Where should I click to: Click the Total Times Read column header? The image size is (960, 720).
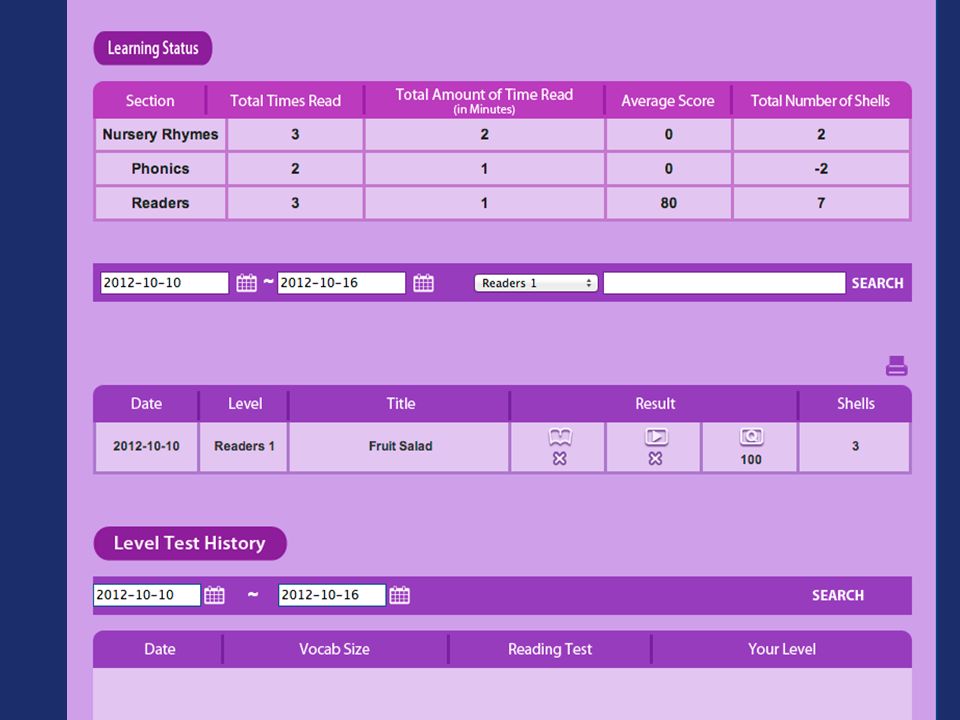click(x=285, y=101)
